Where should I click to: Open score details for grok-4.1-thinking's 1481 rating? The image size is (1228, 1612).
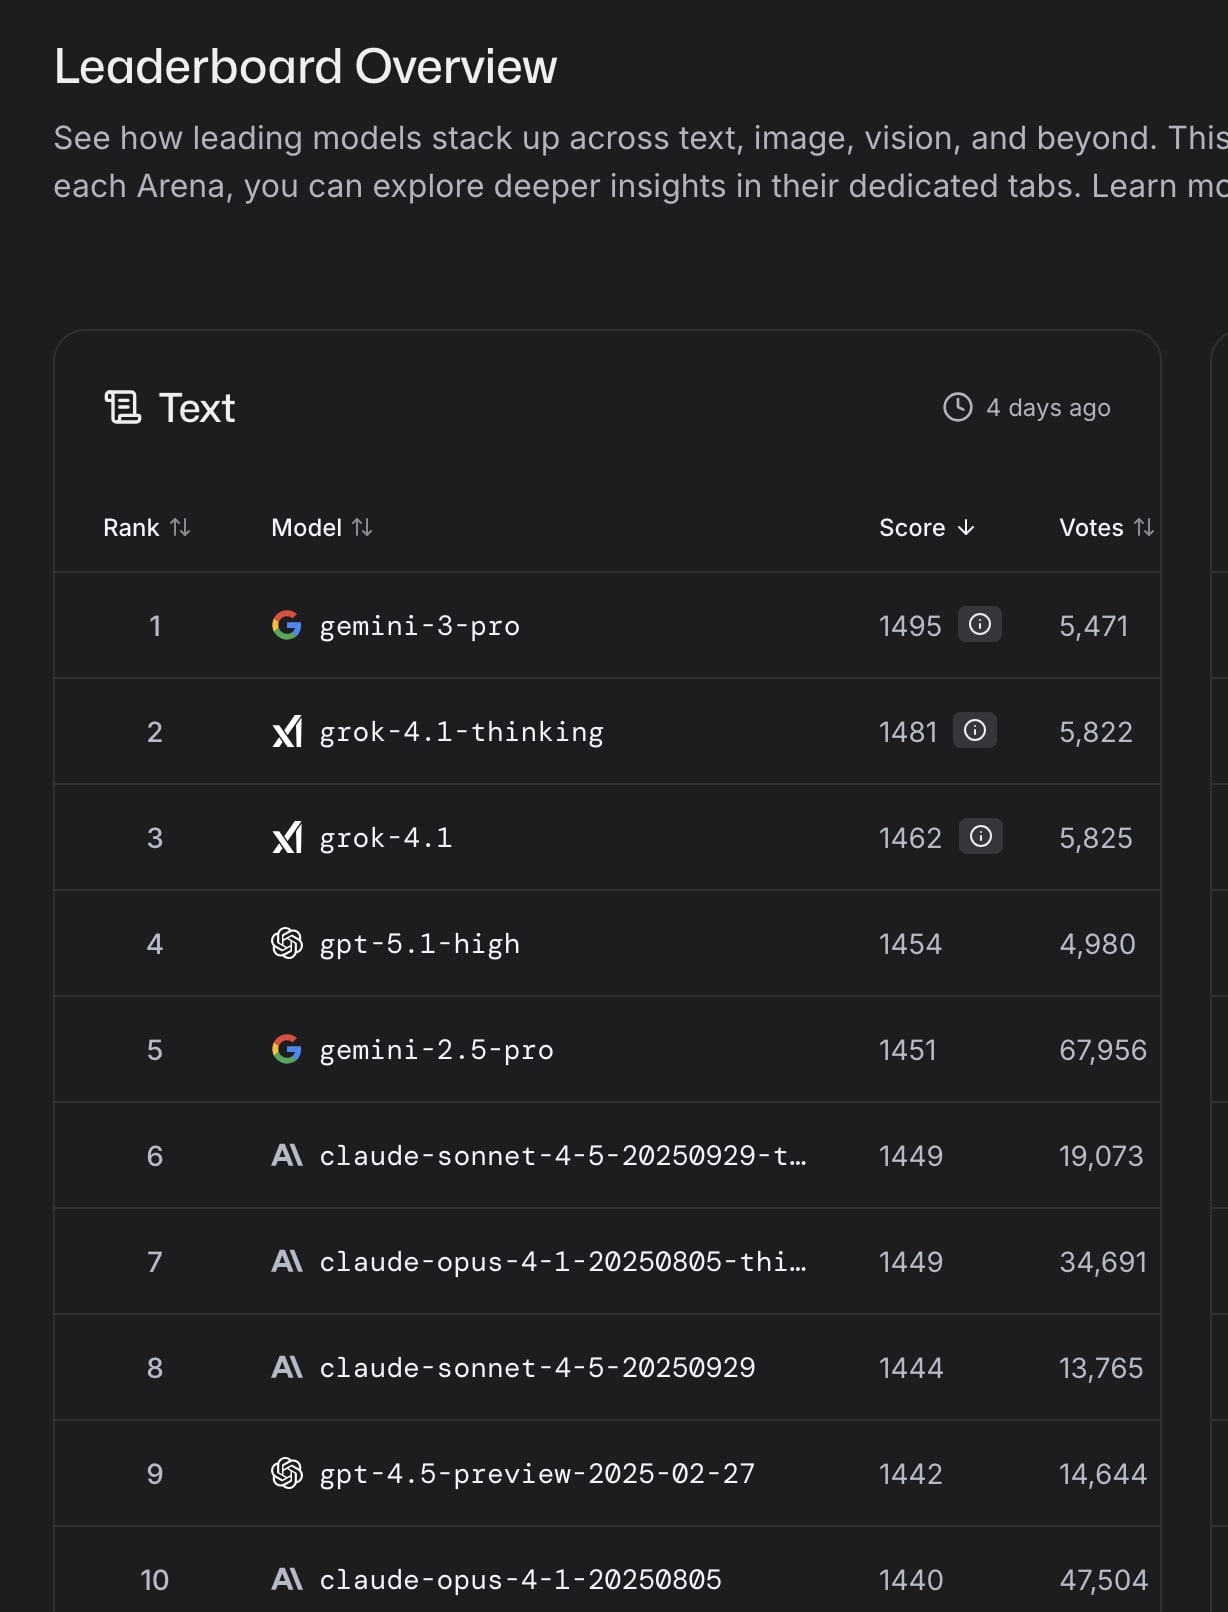975,731
